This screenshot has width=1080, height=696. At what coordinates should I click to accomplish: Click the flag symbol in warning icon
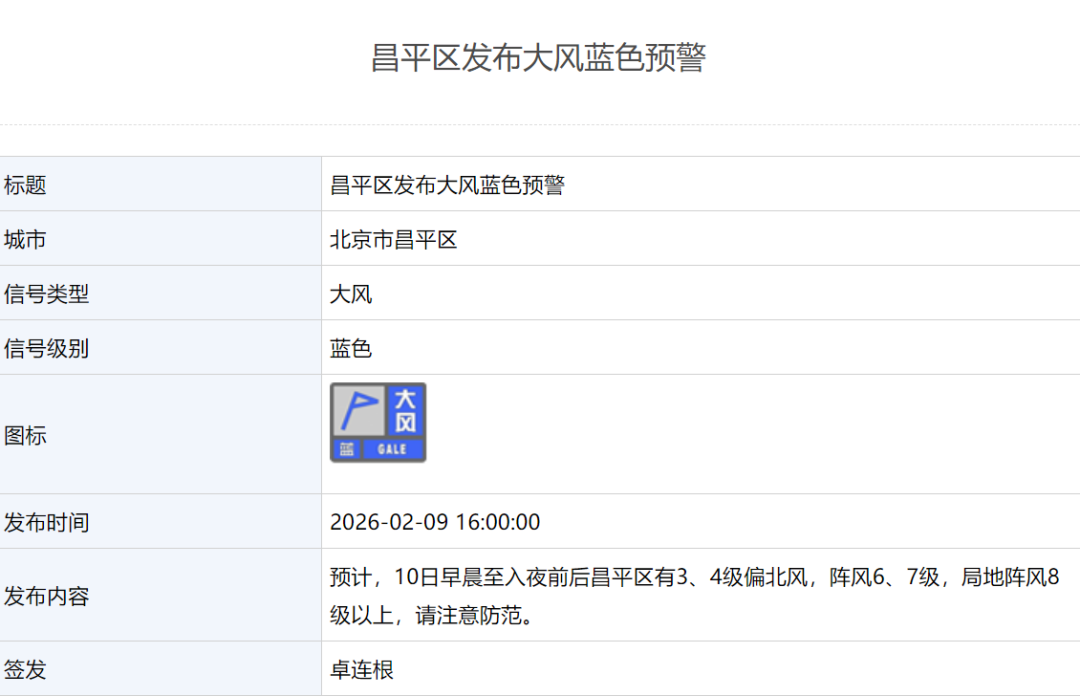coord(358,410)
